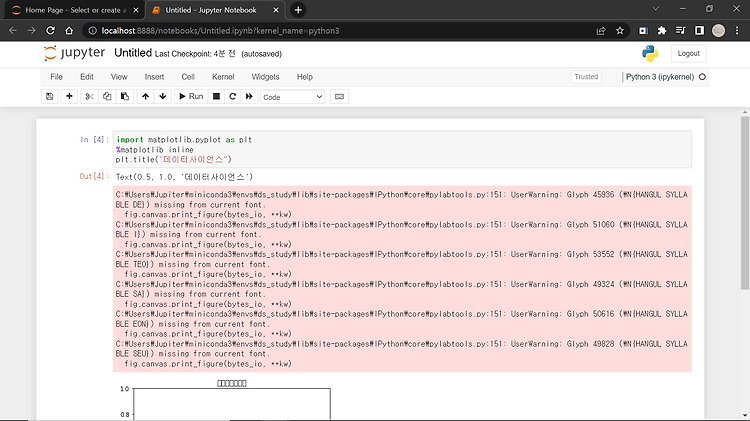Click the notebook vertical scrollbar thumb

coord(745,203)
